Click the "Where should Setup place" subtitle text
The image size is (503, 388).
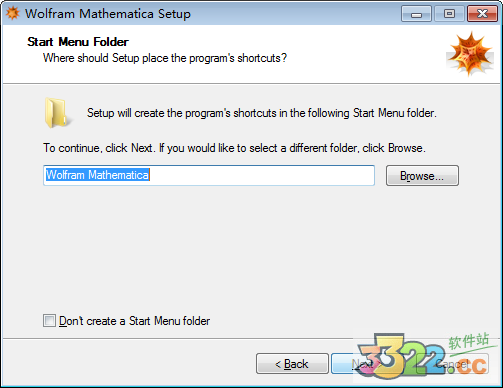[x=165, y=58]
